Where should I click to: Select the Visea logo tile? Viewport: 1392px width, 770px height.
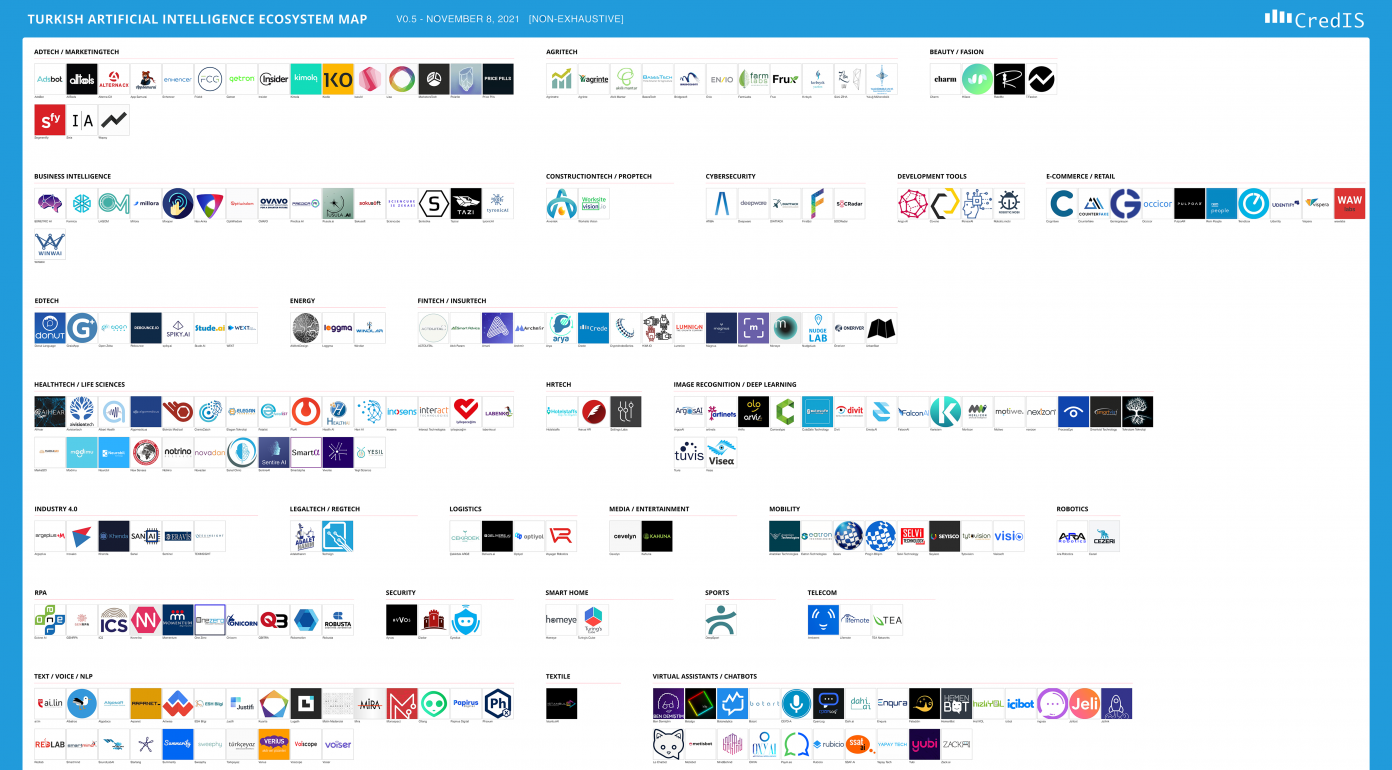coord(721,453)
